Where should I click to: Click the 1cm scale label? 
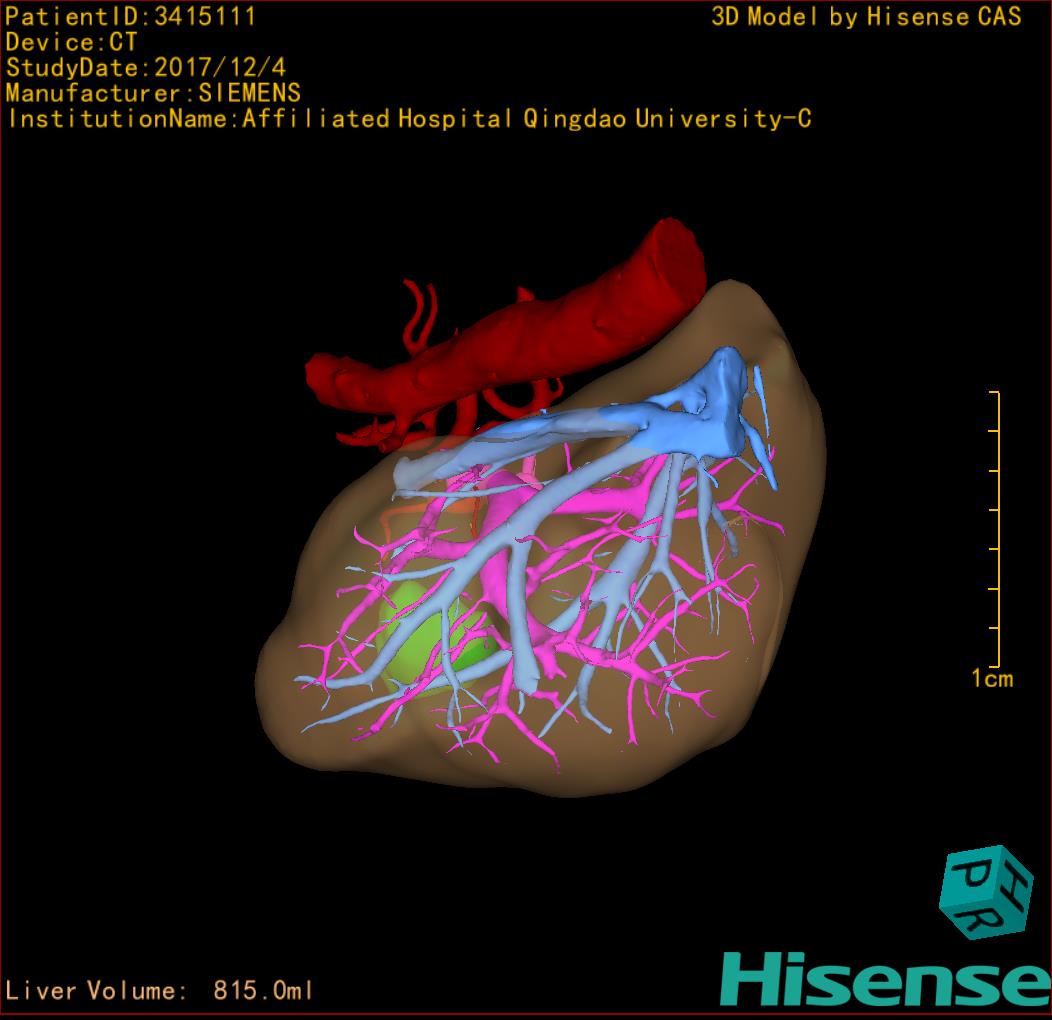click(992, 678)
